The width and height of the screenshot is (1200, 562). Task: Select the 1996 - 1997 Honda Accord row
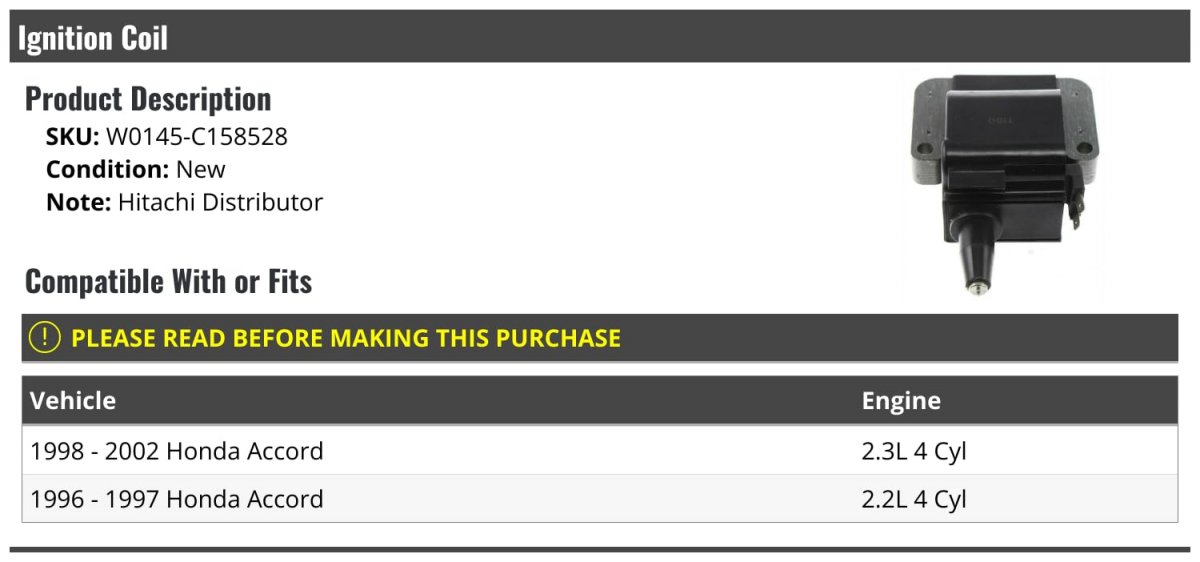177,499
